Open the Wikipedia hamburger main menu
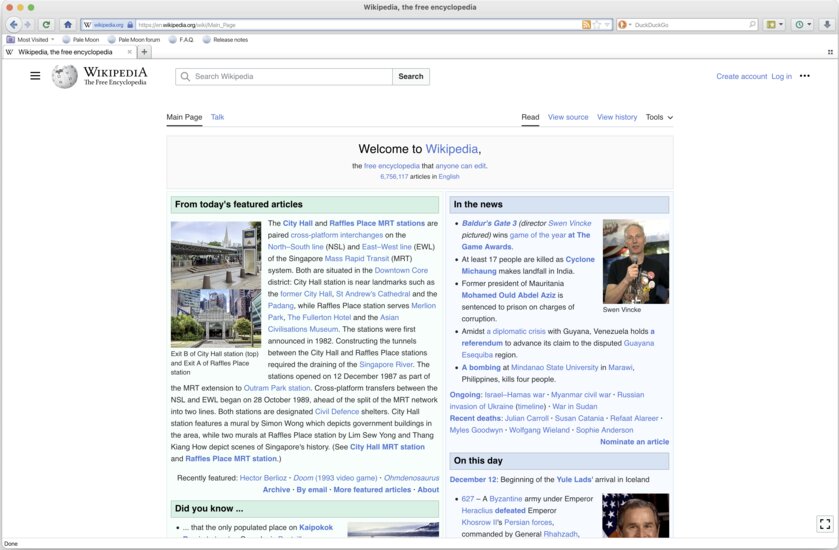 coord(35,76)
